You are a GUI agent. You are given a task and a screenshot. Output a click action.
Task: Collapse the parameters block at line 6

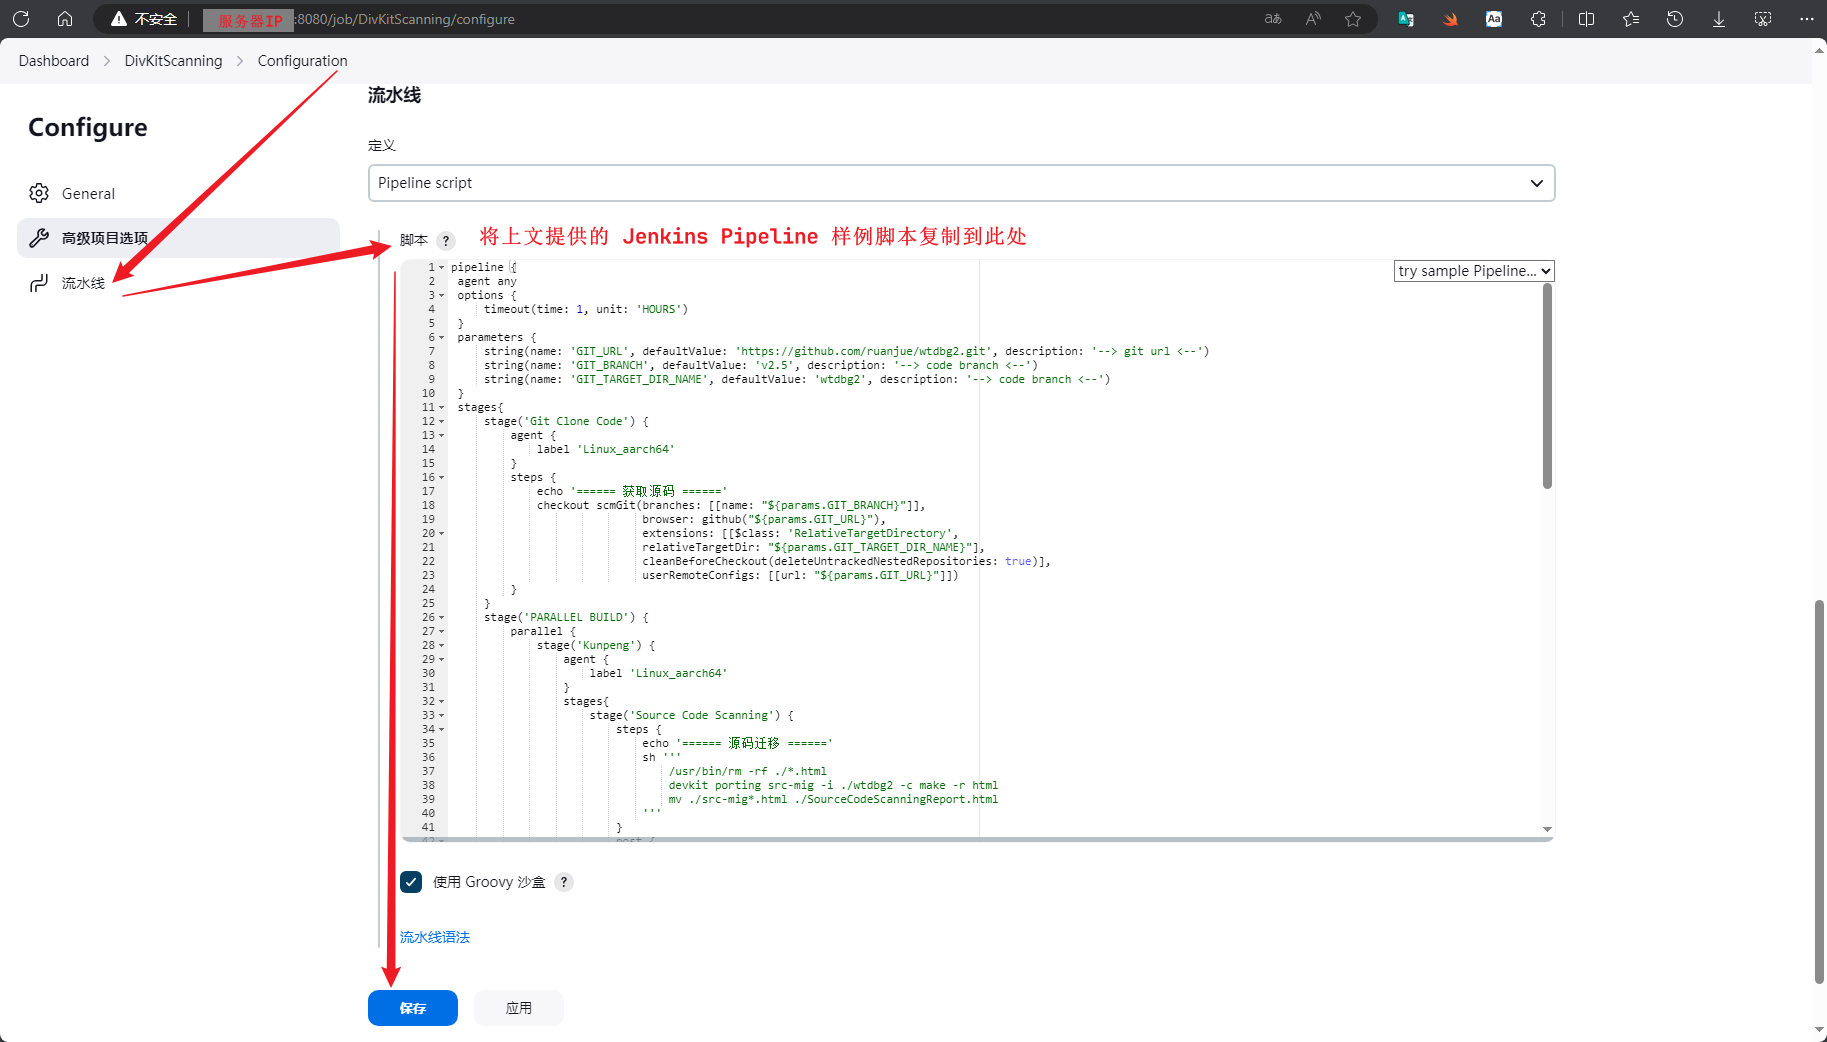(442, 338)
